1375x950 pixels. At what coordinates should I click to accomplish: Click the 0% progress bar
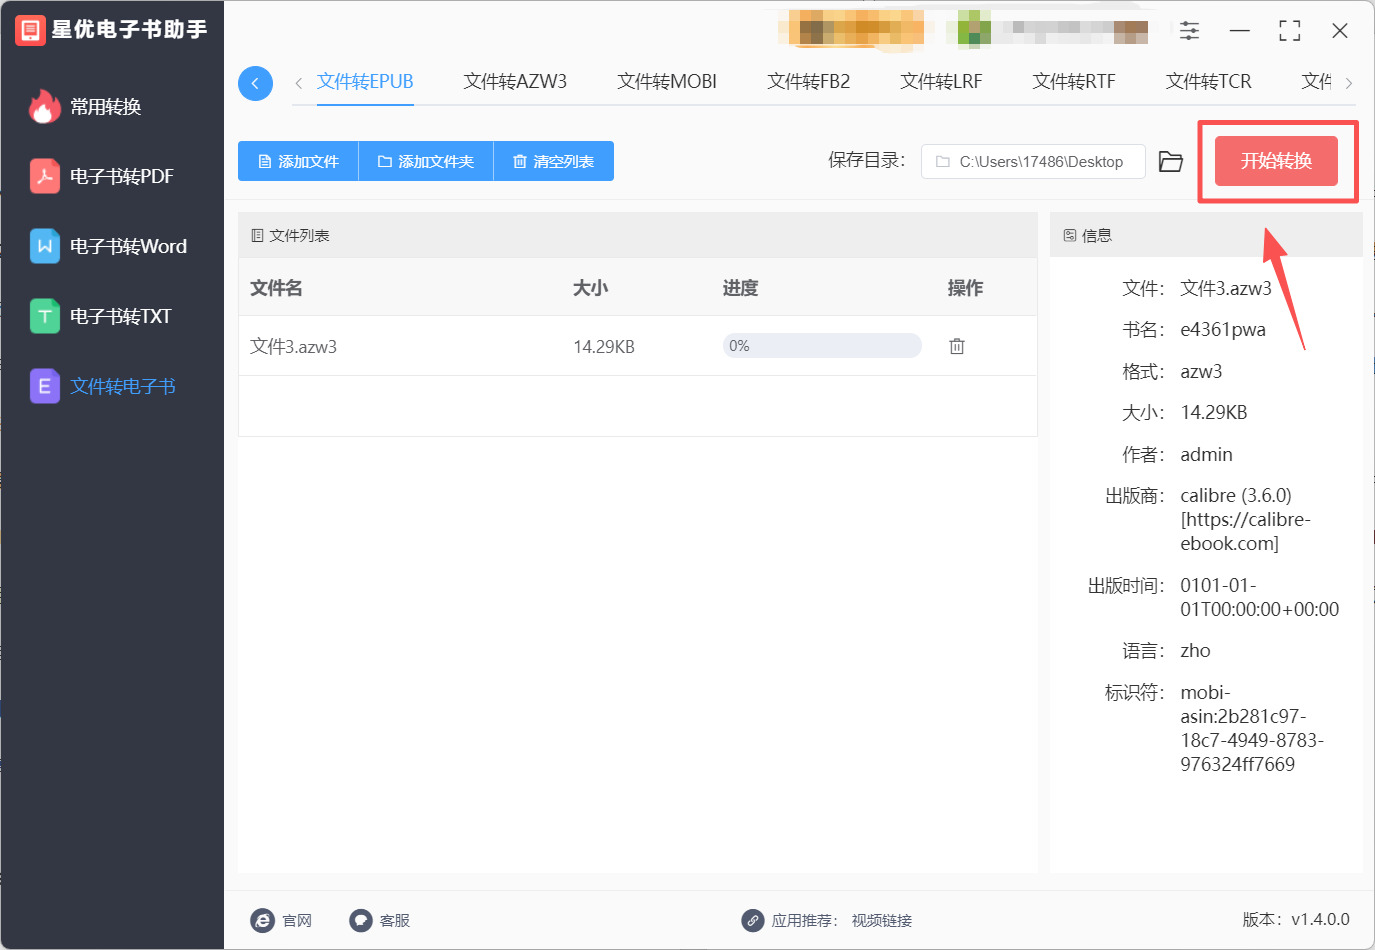tap(821, 346)
